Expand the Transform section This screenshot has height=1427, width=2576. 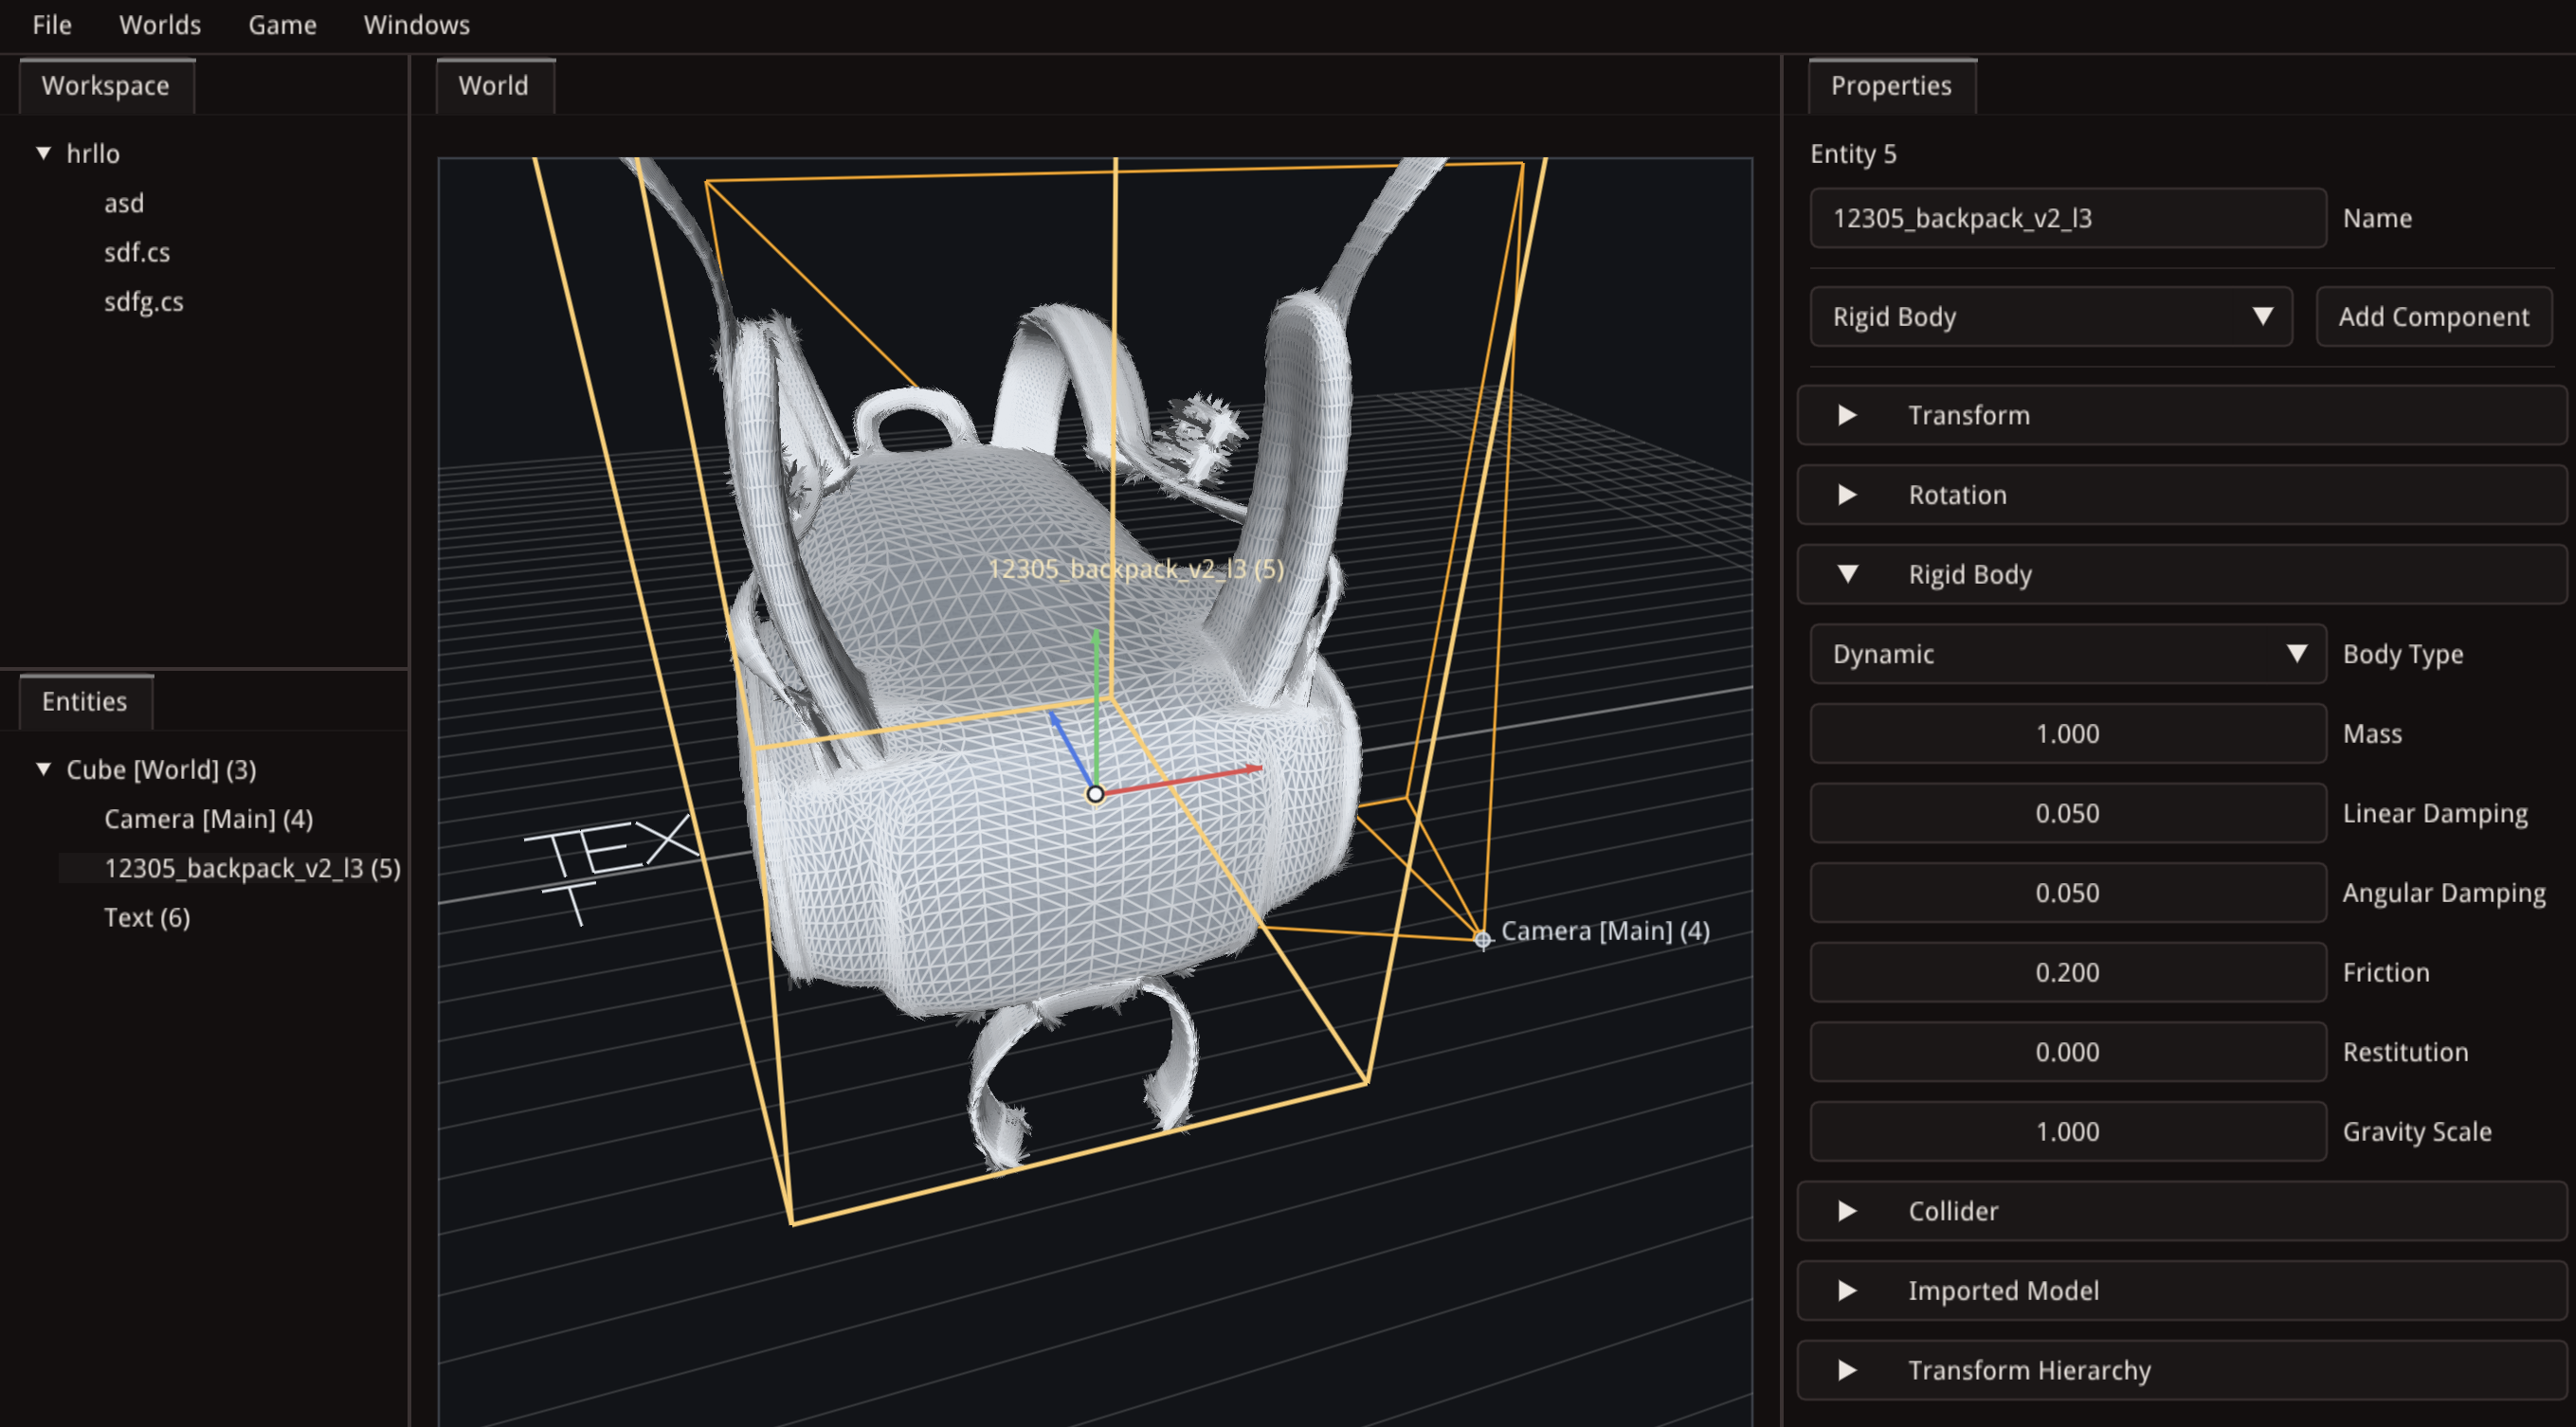tap(1847, 415)
